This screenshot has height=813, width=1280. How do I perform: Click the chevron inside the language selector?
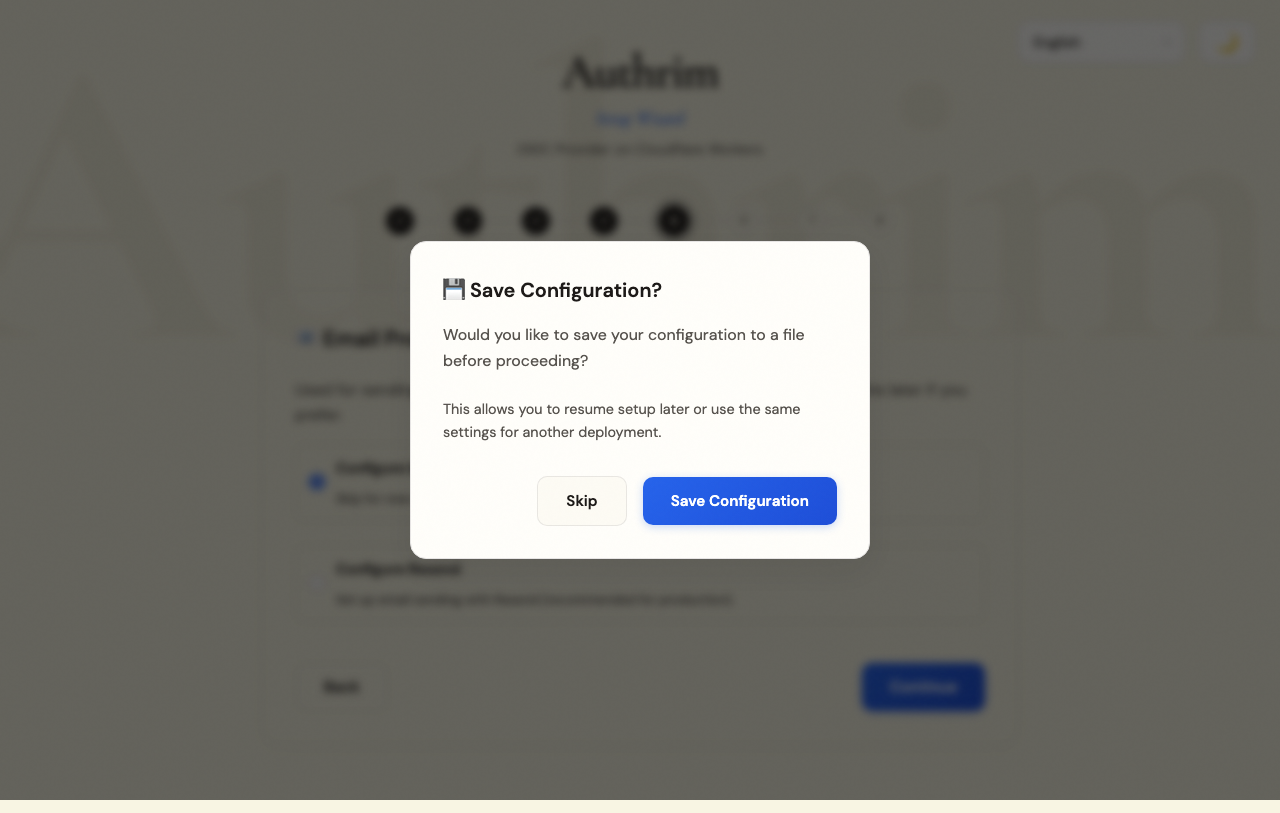(1166, 42)
